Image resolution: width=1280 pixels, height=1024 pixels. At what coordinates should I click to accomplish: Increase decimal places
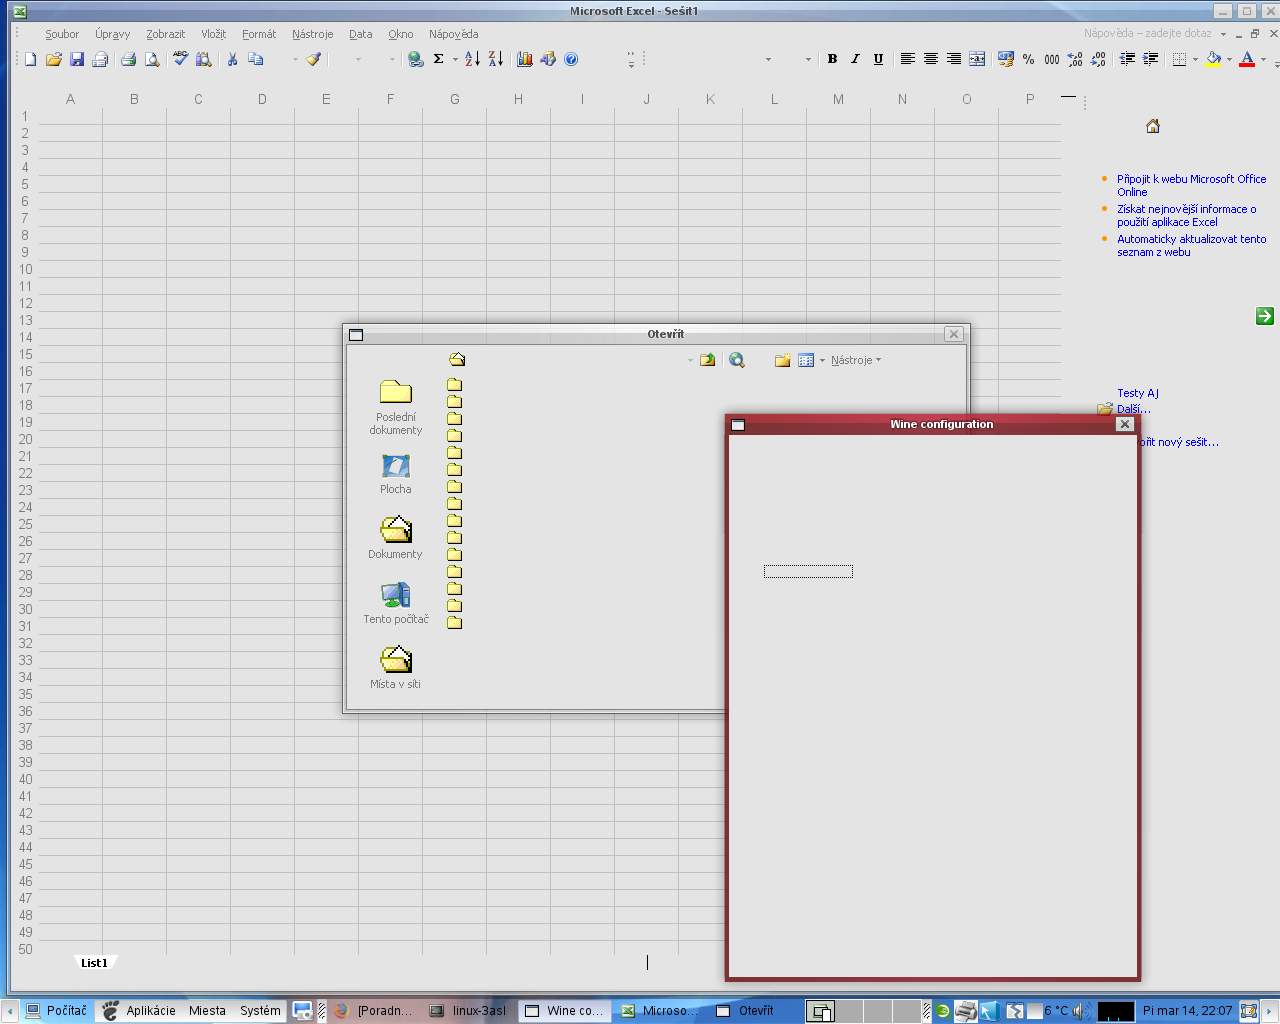(1075, 59)
